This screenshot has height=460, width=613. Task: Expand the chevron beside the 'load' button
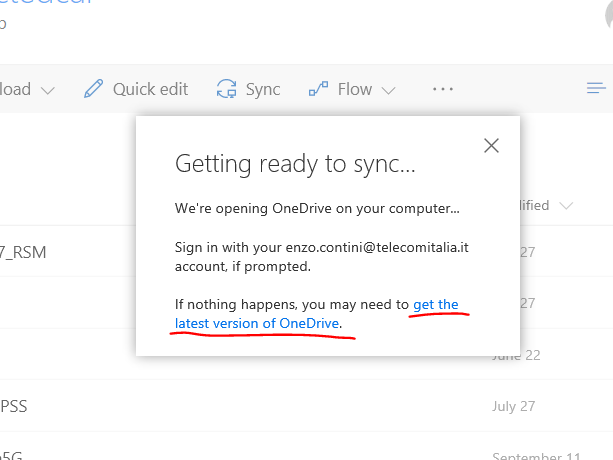(x=48, y=90)
